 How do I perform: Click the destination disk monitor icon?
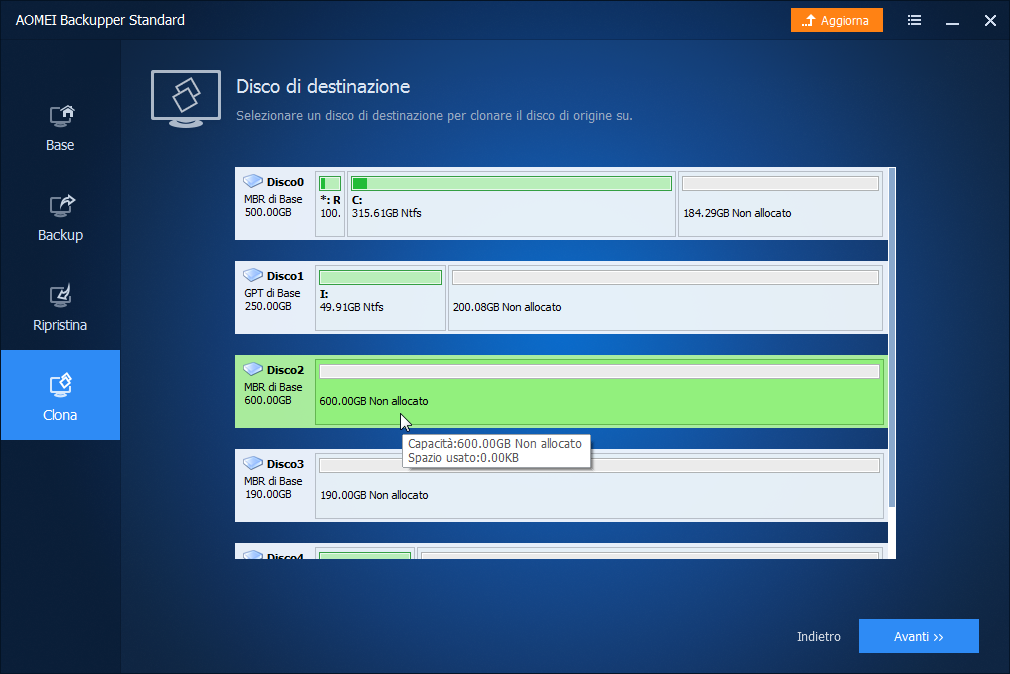point(186,99)
